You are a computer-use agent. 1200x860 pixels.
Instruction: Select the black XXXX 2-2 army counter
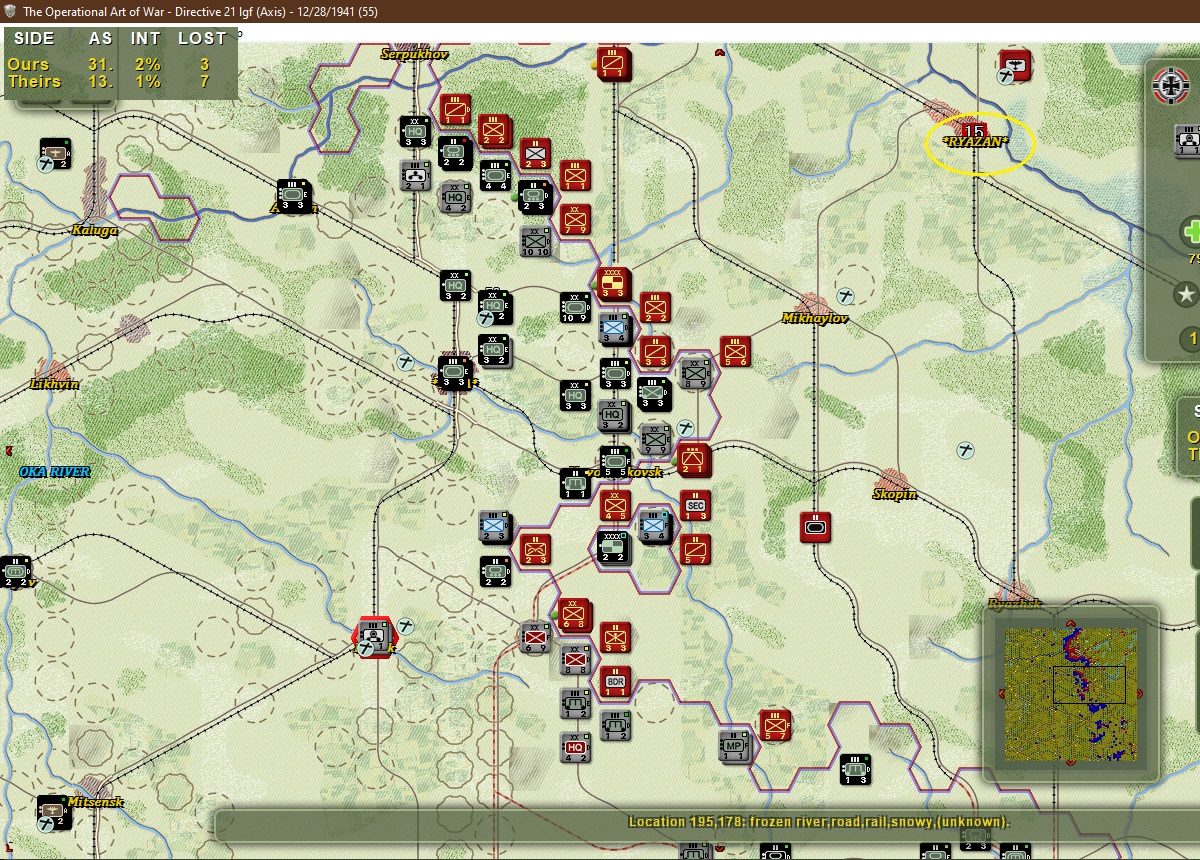pyautogui.click(x=613, y=547)
